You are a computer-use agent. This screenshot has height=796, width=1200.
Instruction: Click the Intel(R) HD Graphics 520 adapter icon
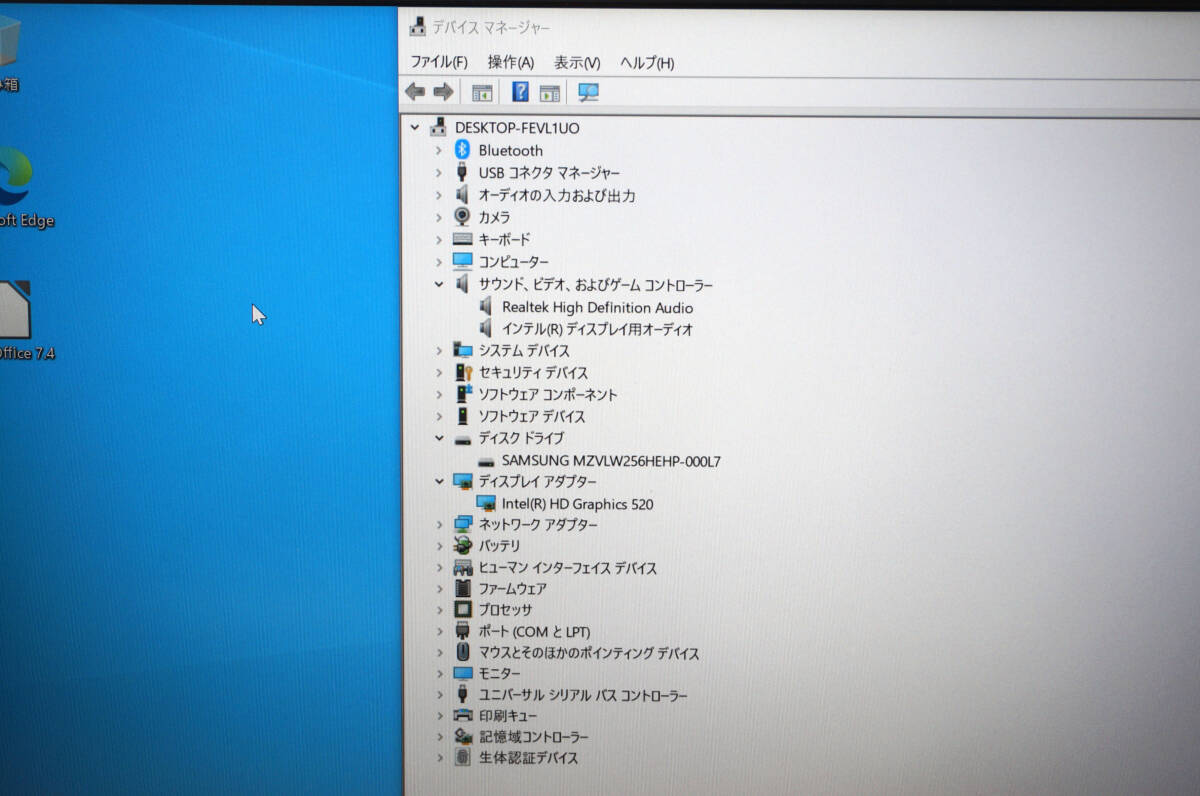[486, 503]
